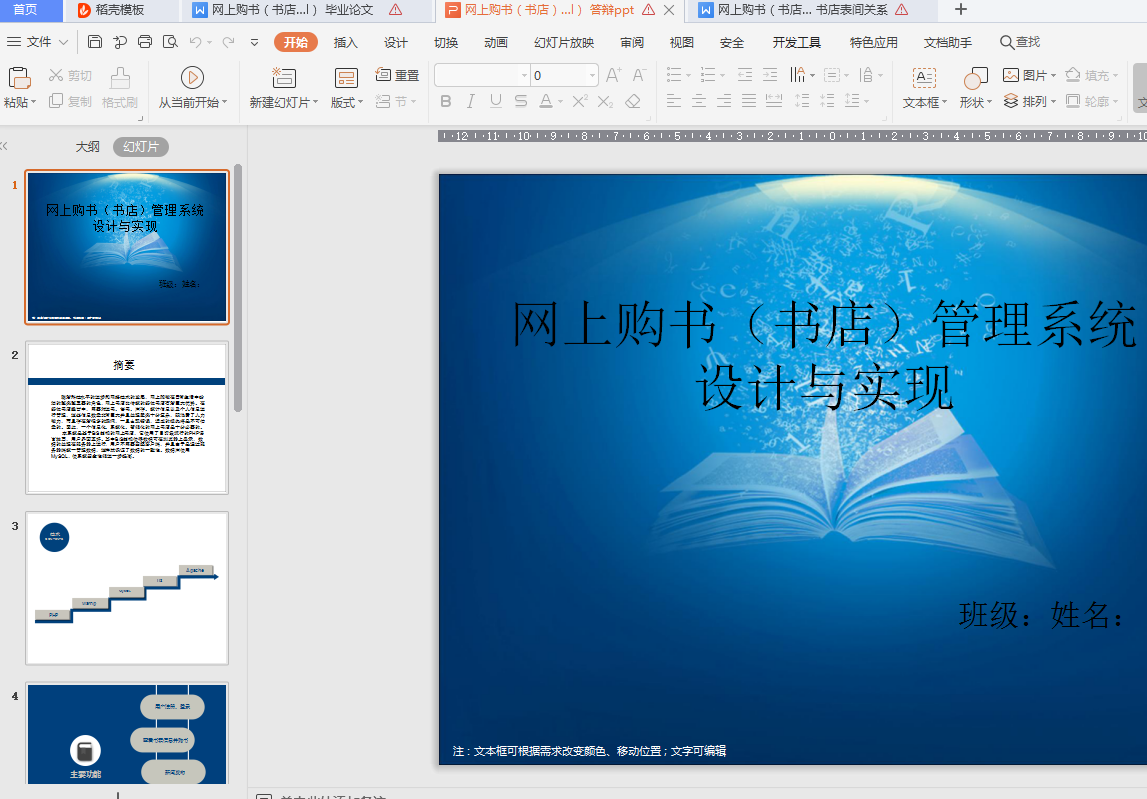Click the Format Painter (格式刷) icon
1147x799 pixels.
coord(120,78)
